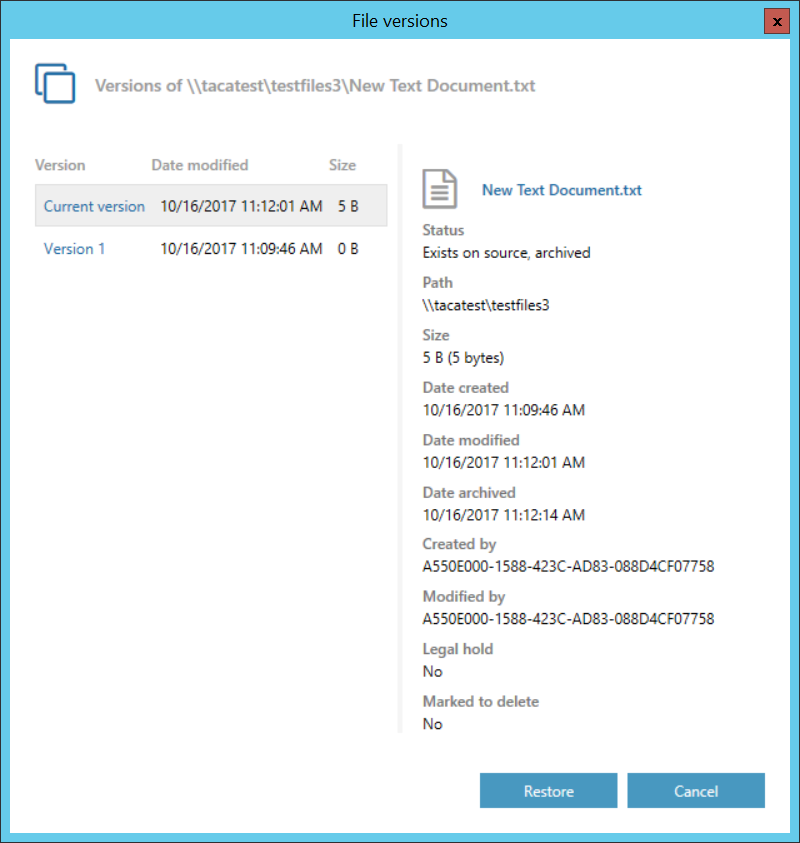Screen dimensions: 800x843
Task: Select the Current version entry
Action: coord(94,206)
